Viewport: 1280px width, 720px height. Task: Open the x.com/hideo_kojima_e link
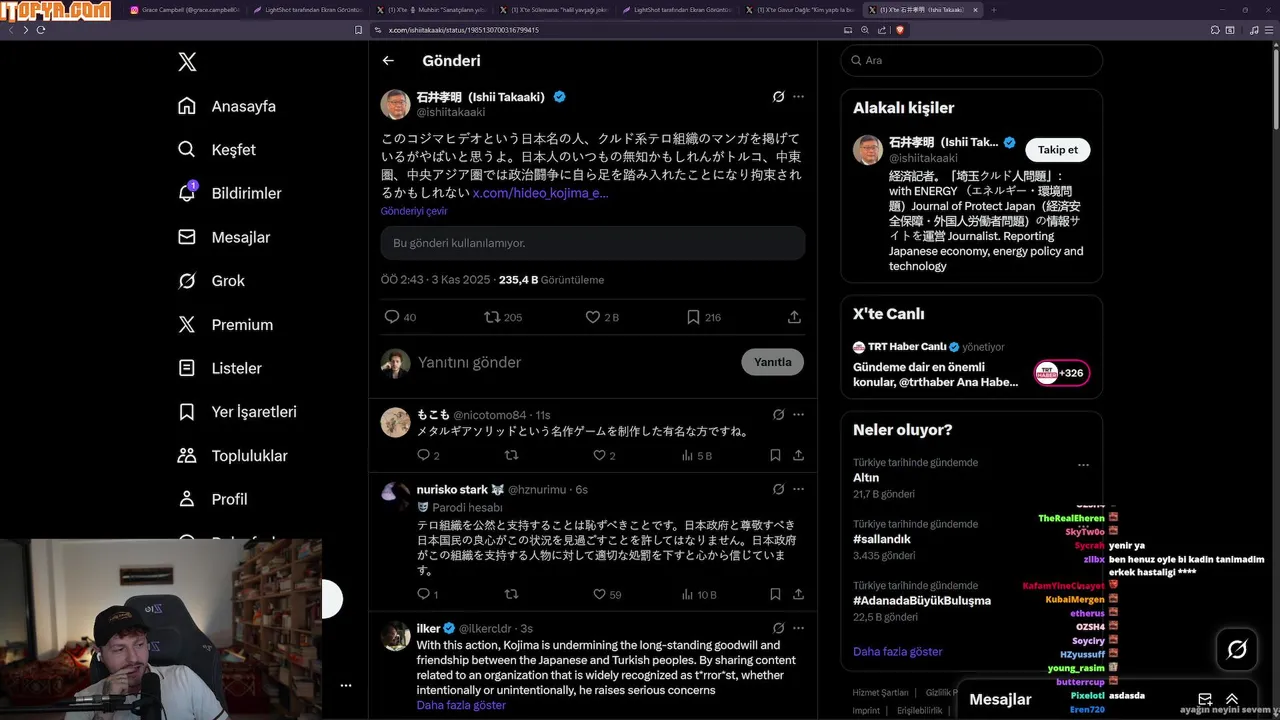(x=540, y=193)
